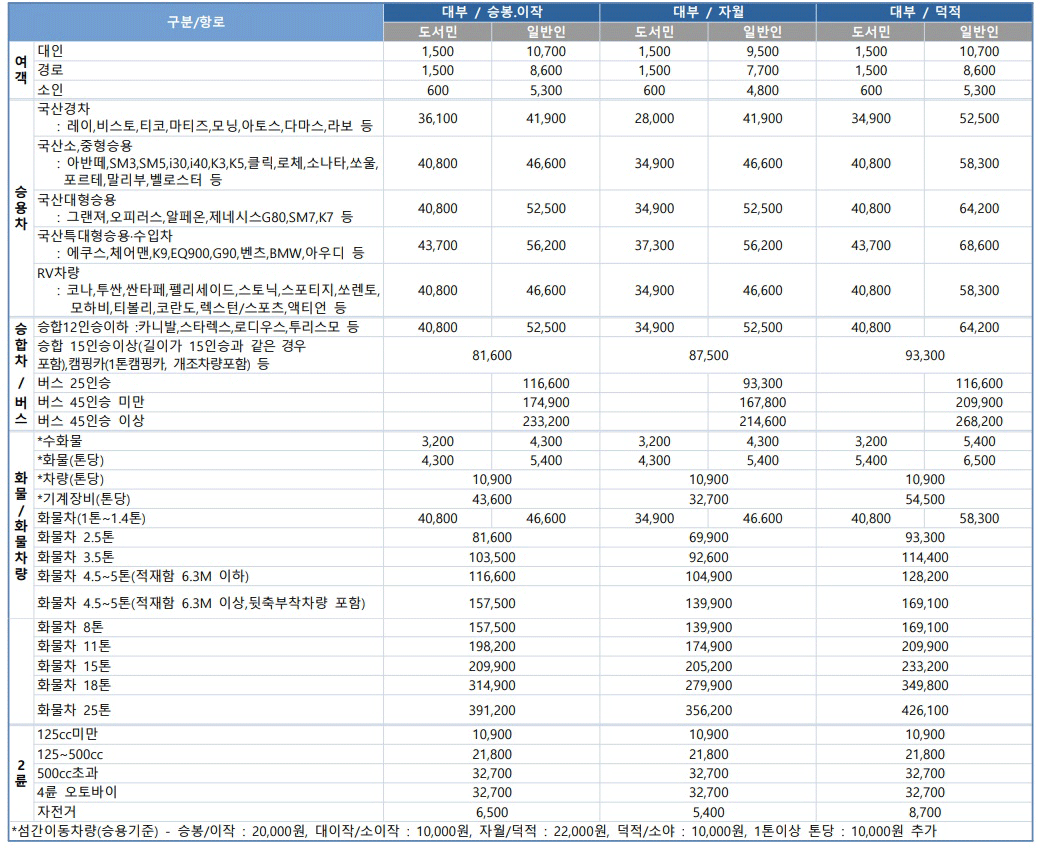Image resolution: width=1040 pixels, height=848 pixels.
Task: Click the 대부 / 덕적 route header
Action: pyautogui.click(x=925, y=12)
